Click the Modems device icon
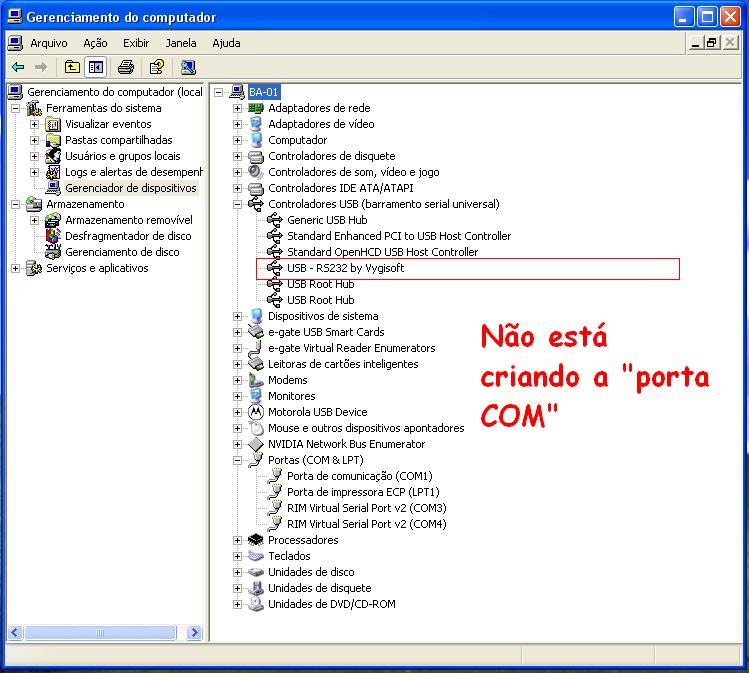 pos(256,380)
